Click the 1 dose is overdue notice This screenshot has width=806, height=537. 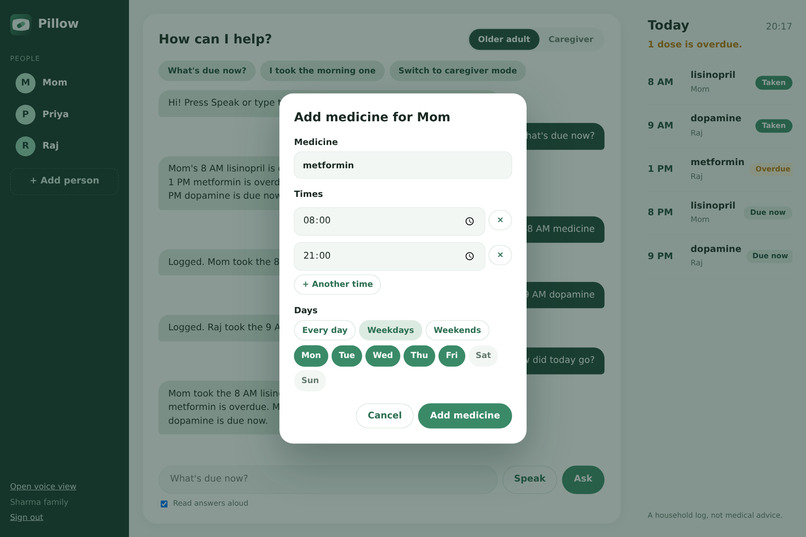pyautogui.click(x=694, y=45)
